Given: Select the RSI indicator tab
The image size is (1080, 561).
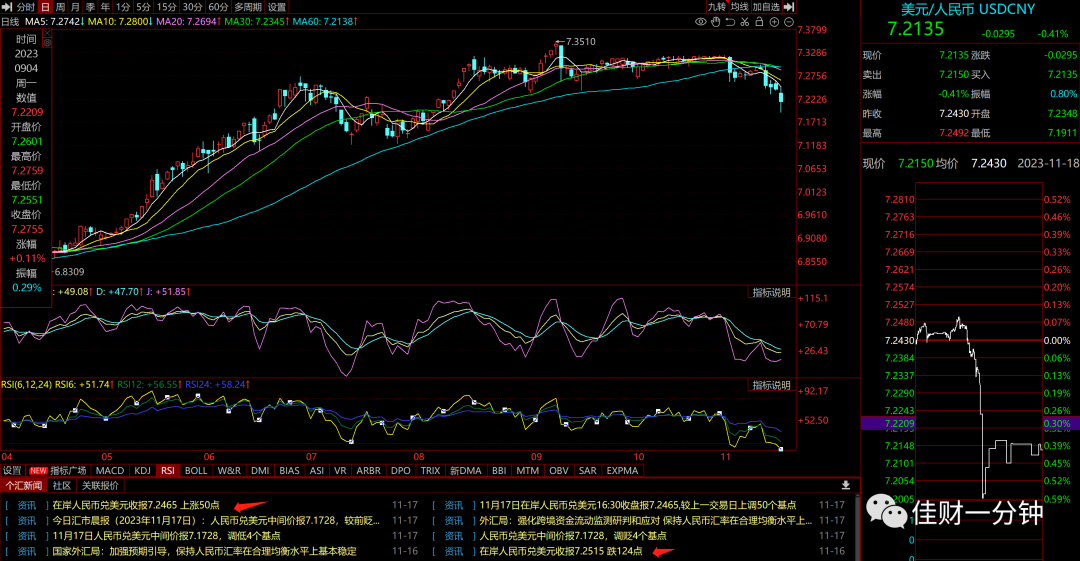Looking at the screenshot, I should click(x=168, y=471).
